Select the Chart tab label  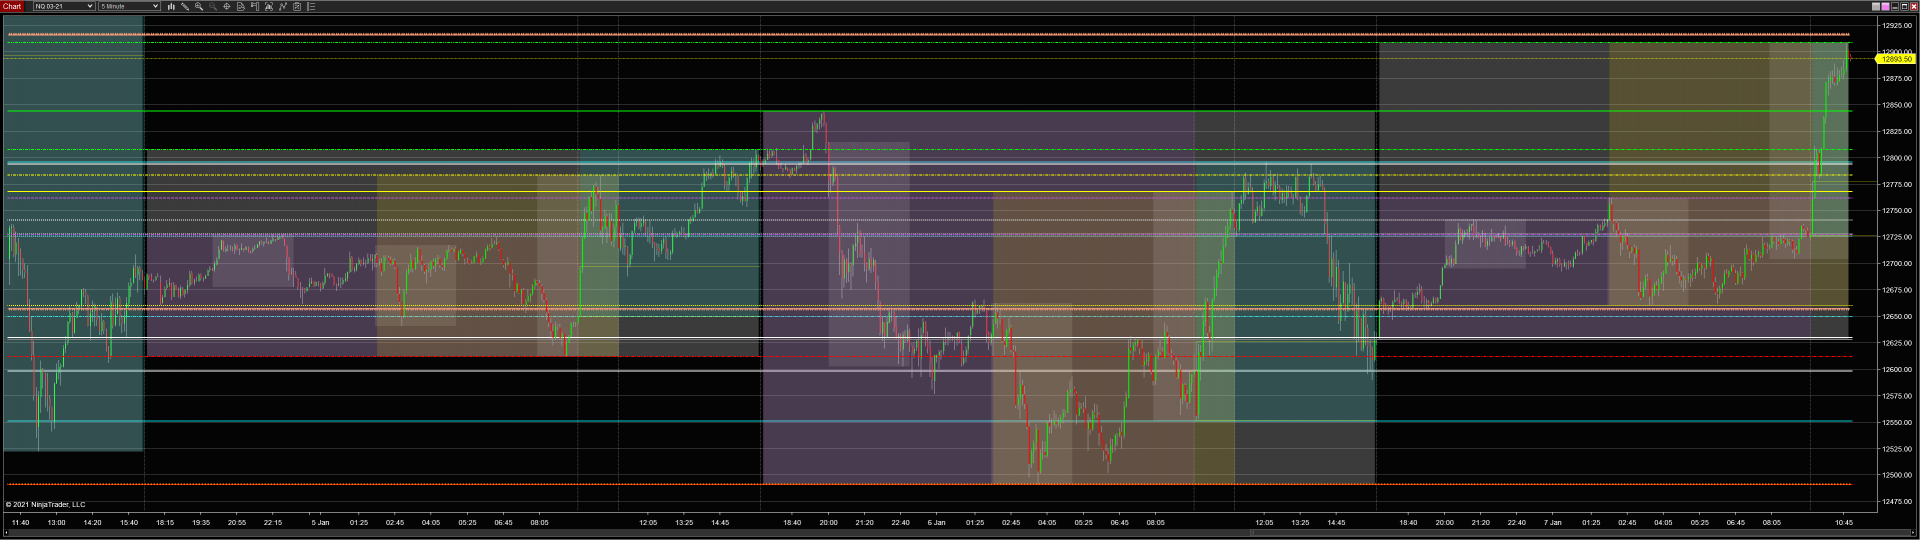(x=12, y=6)
